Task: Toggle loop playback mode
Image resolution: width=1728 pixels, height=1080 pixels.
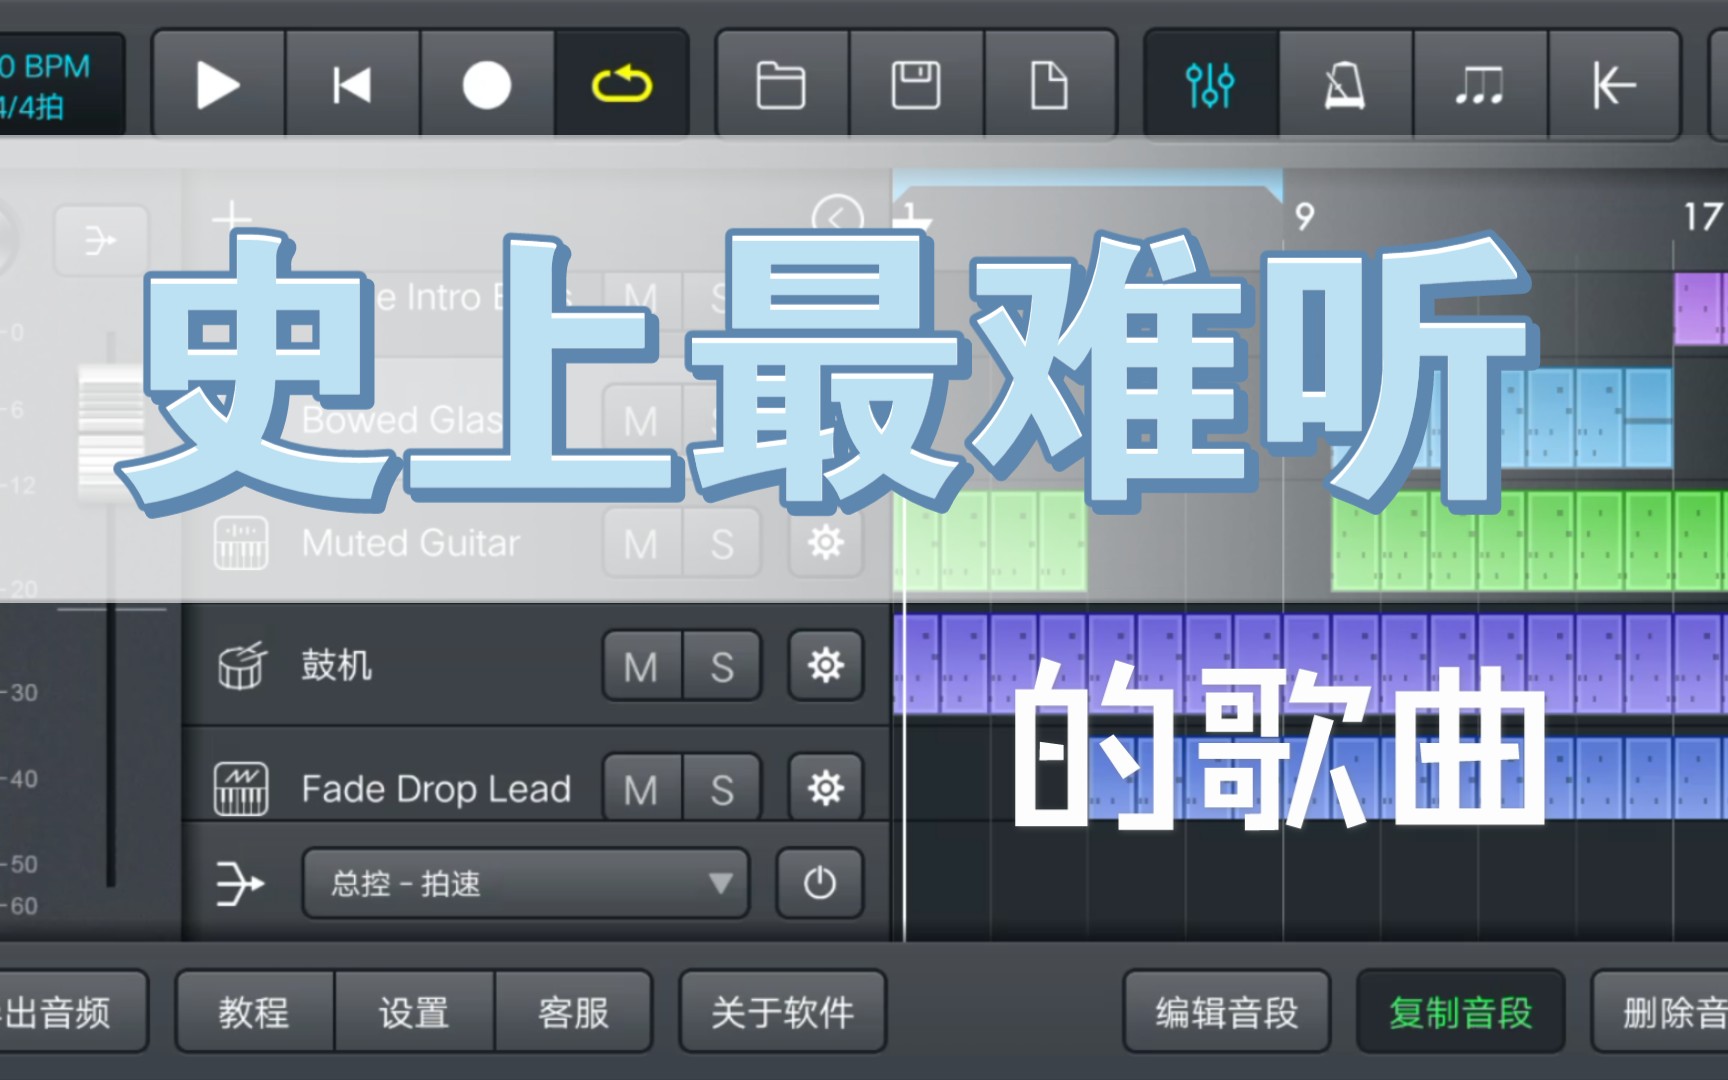Action: (x=622, y=85)
